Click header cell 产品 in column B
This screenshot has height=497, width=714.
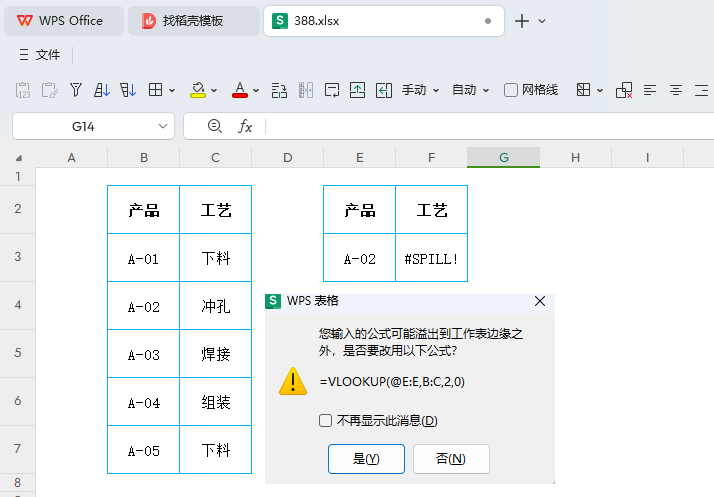(143, 210)
